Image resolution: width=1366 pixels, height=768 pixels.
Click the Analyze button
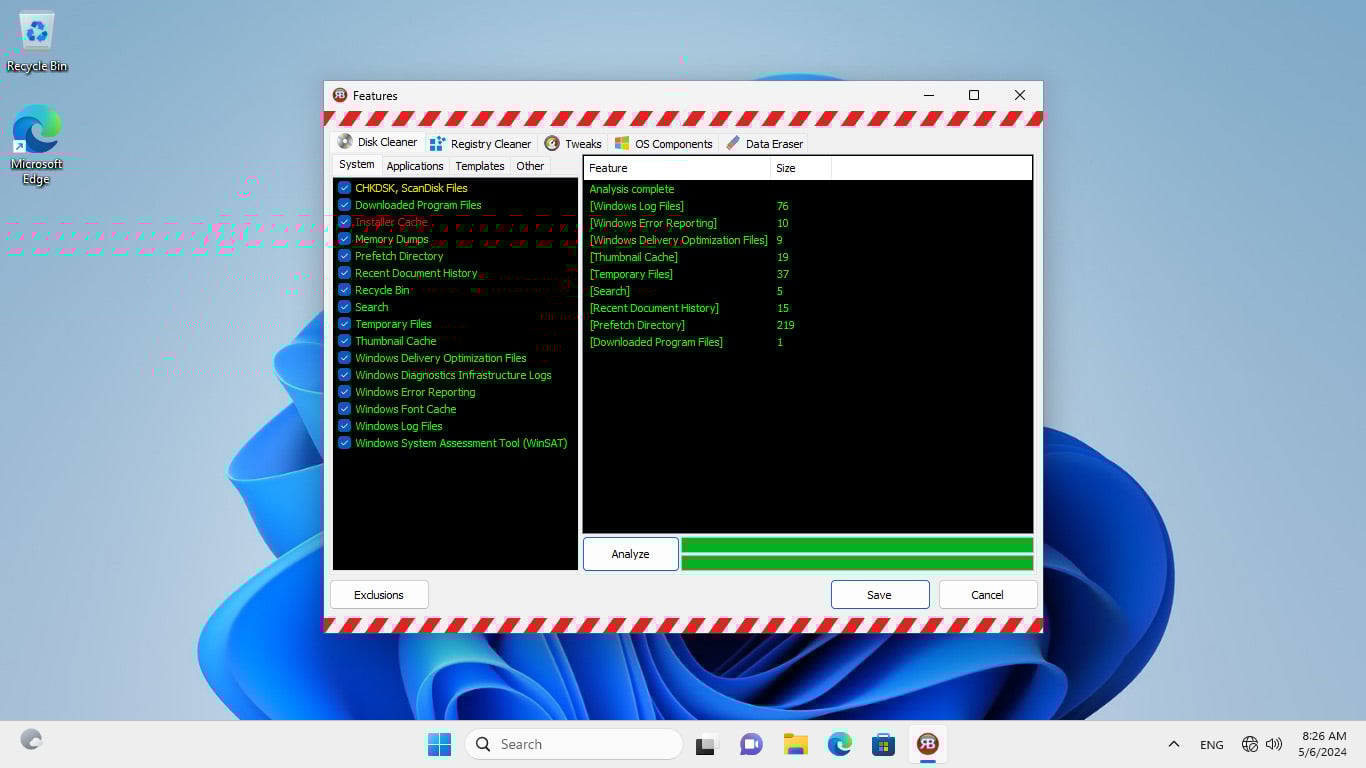click(630, 554)
